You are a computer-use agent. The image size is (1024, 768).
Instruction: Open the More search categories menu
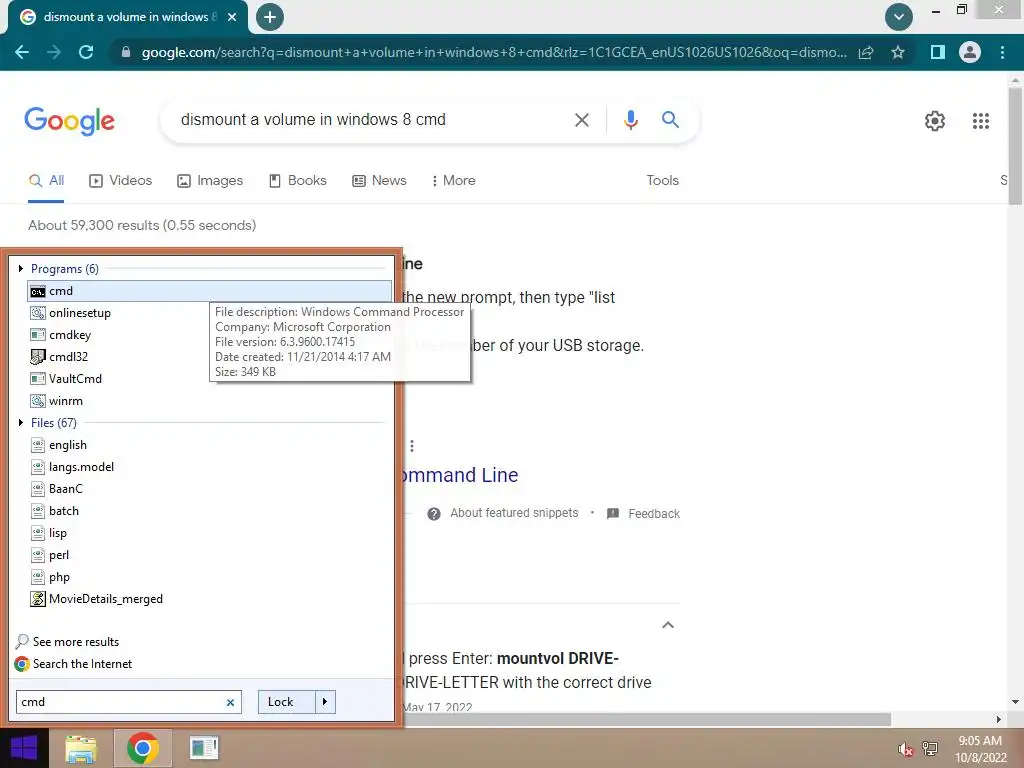click(453, 181)
